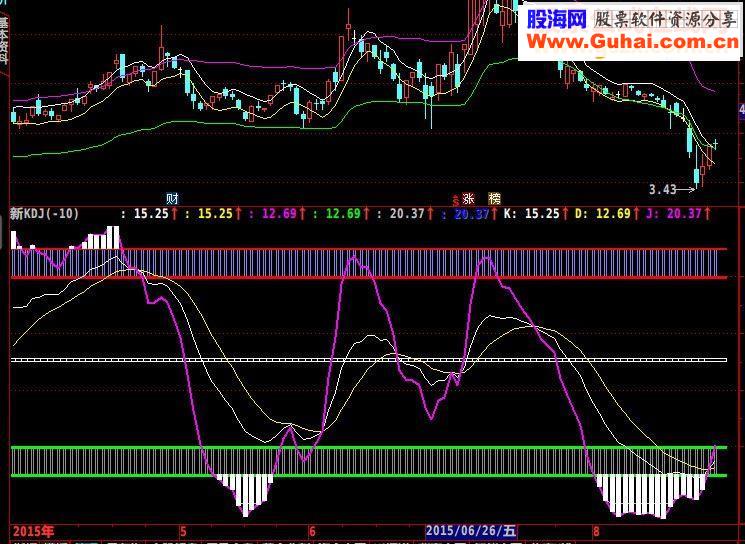The width and height of the screenshot is (745, 544).
Task: Click the 财 financial event marker
Action: (172, 198)
